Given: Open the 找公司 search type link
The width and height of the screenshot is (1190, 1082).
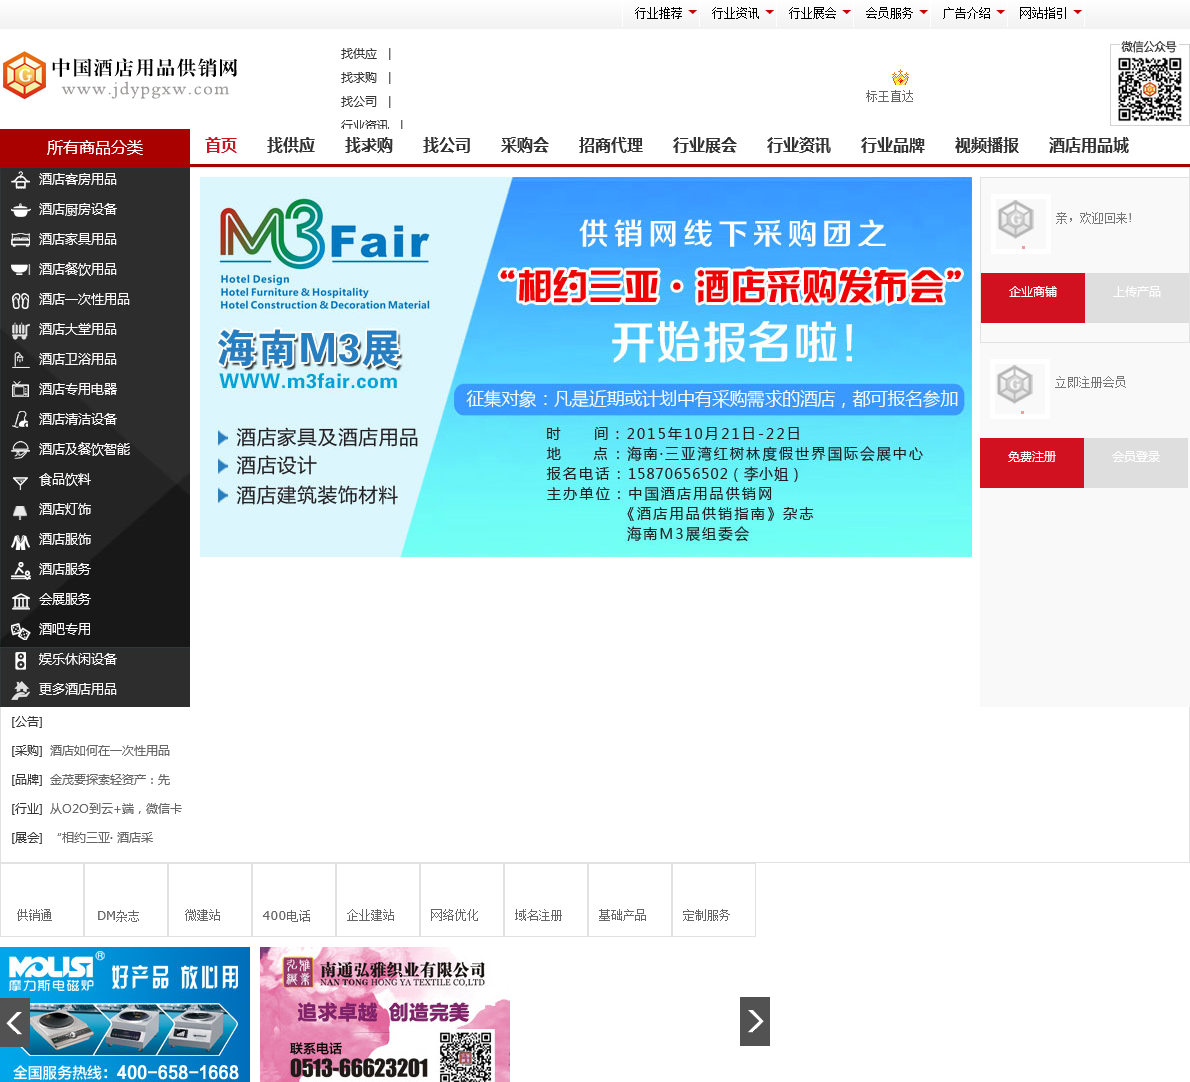Looking at the screenshot, I should coord(359,101).
